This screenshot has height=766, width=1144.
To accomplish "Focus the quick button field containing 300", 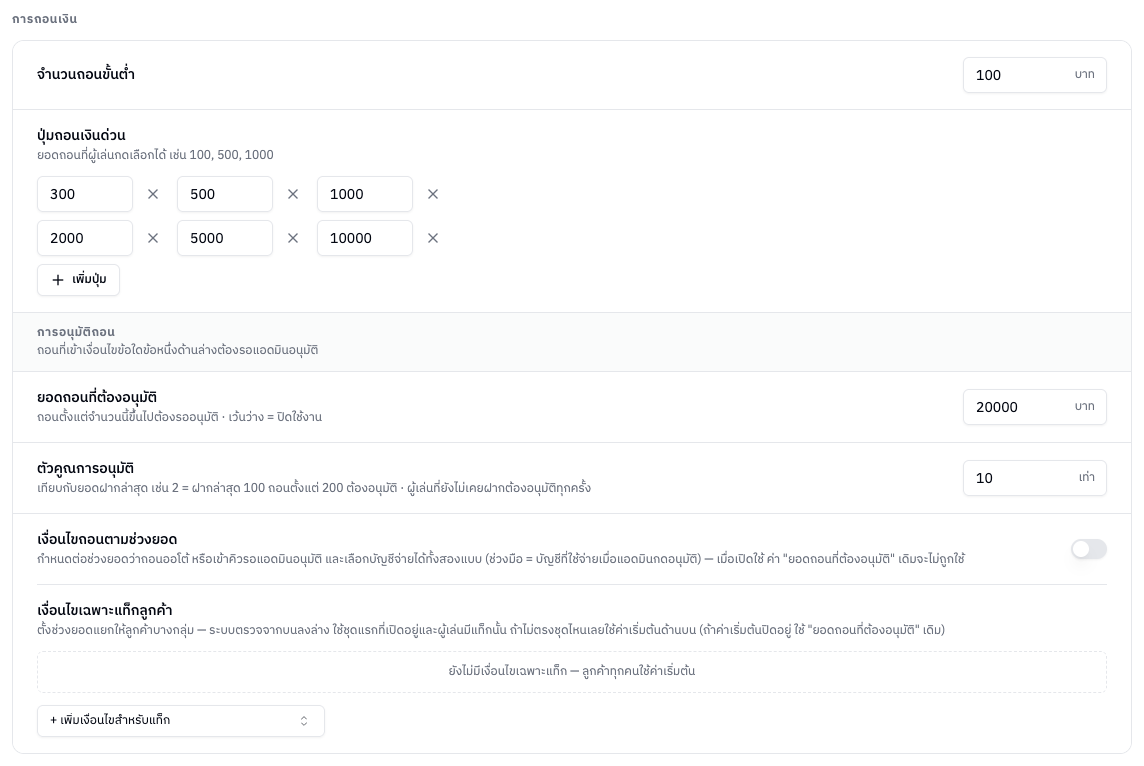I will (85, 194).
